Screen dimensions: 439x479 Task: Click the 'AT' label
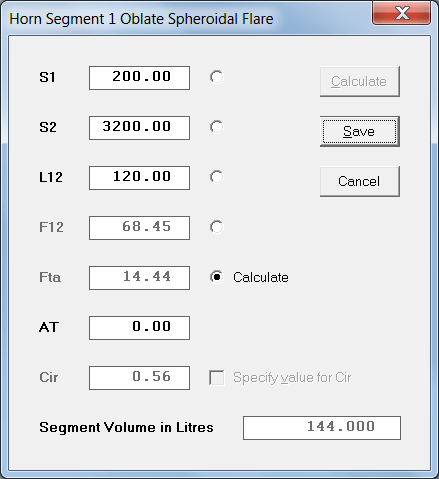point(49,327)
